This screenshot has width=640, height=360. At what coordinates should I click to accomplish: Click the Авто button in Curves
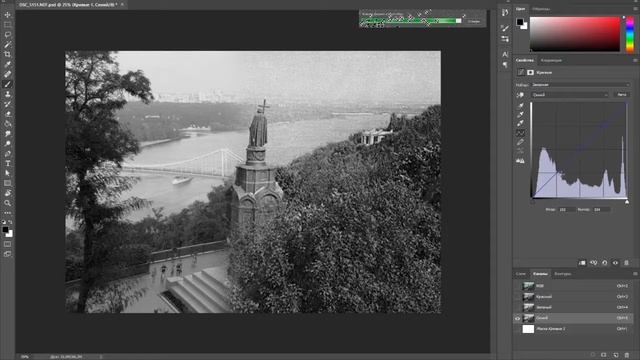(x=622, y=95)
